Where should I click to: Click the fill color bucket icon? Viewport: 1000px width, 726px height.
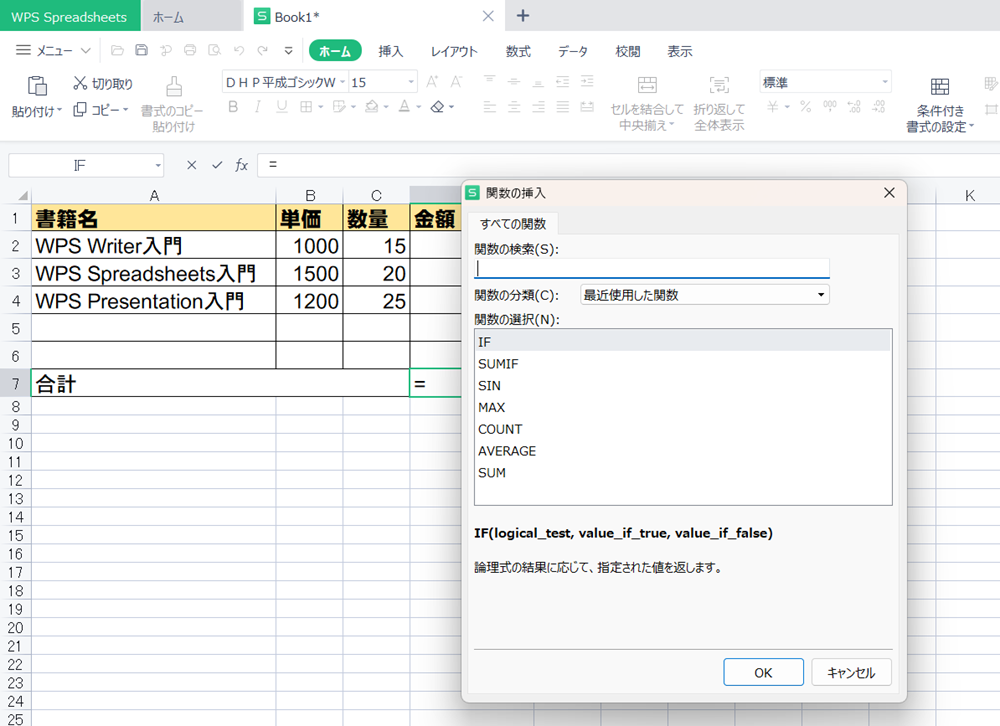(x=372, y=107)
